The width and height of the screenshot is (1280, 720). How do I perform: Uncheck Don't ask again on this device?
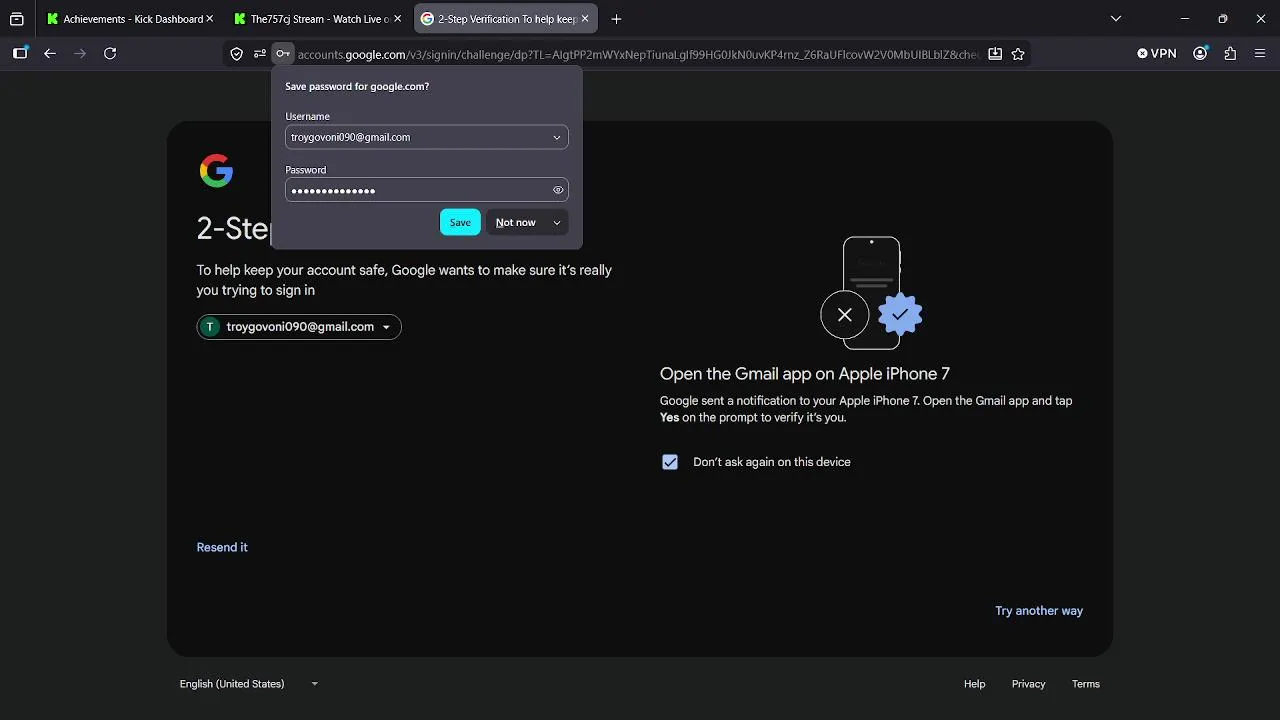tap(670, 462)
